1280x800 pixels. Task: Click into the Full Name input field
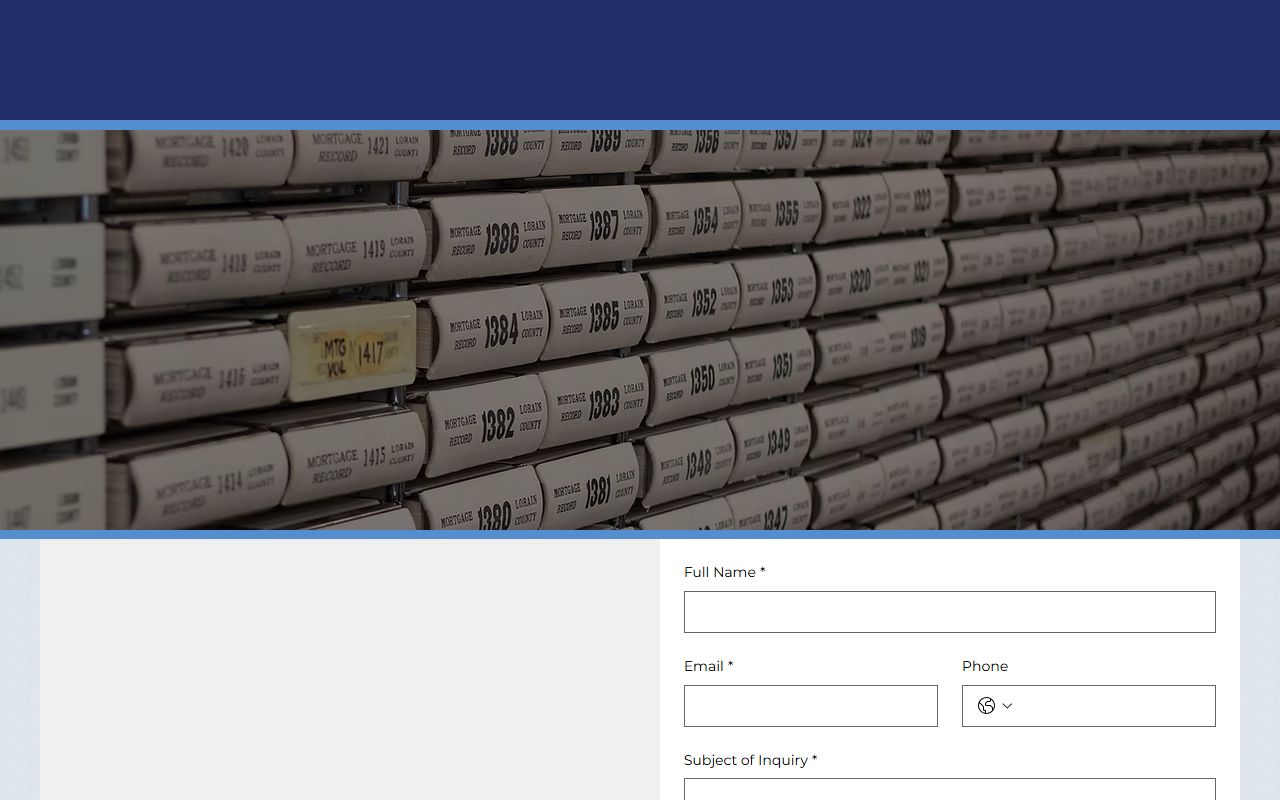point(949,612)
